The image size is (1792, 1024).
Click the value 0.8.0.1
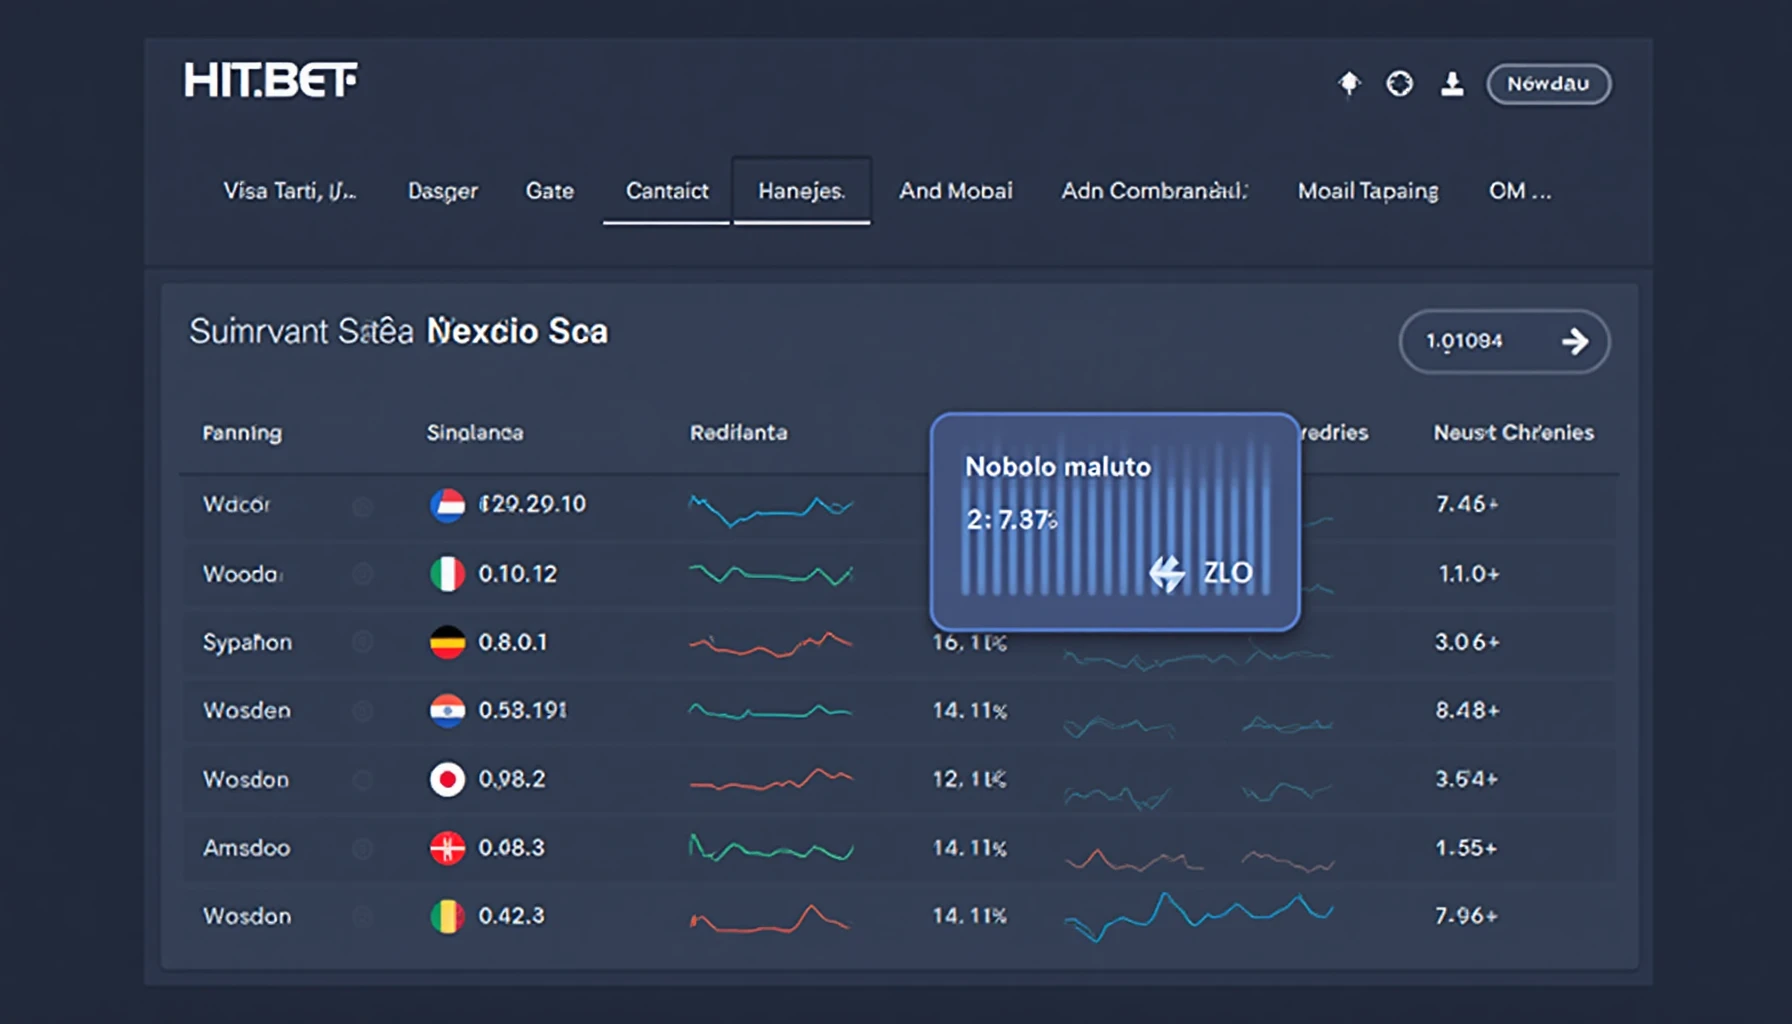[512, 642]
